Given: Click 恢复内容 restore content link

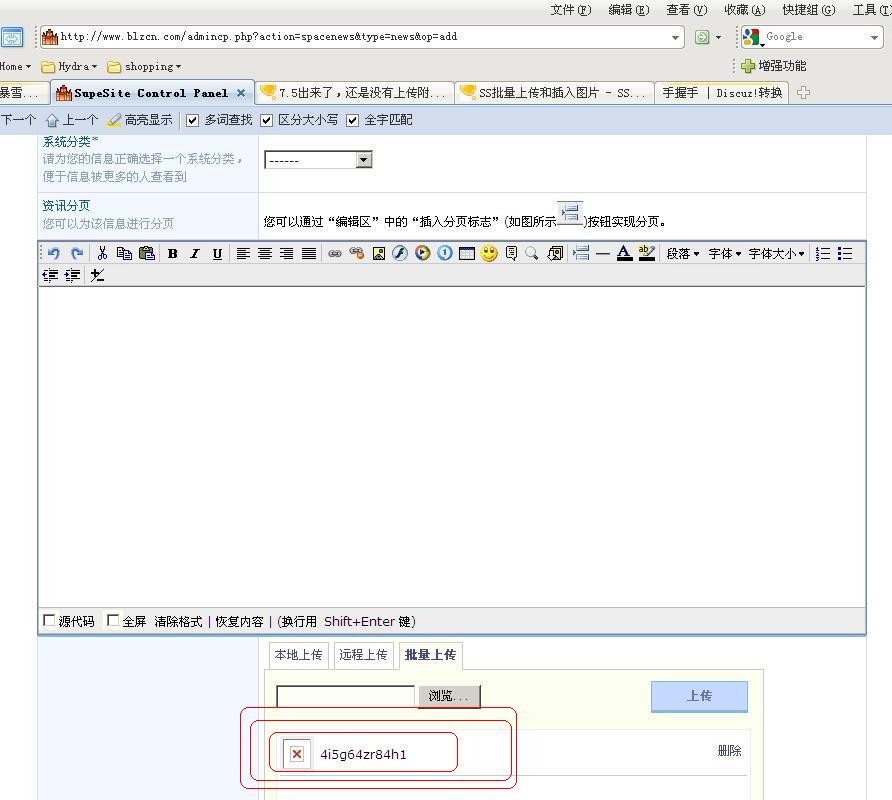Looking at the screenshot, I should (239, 621).
